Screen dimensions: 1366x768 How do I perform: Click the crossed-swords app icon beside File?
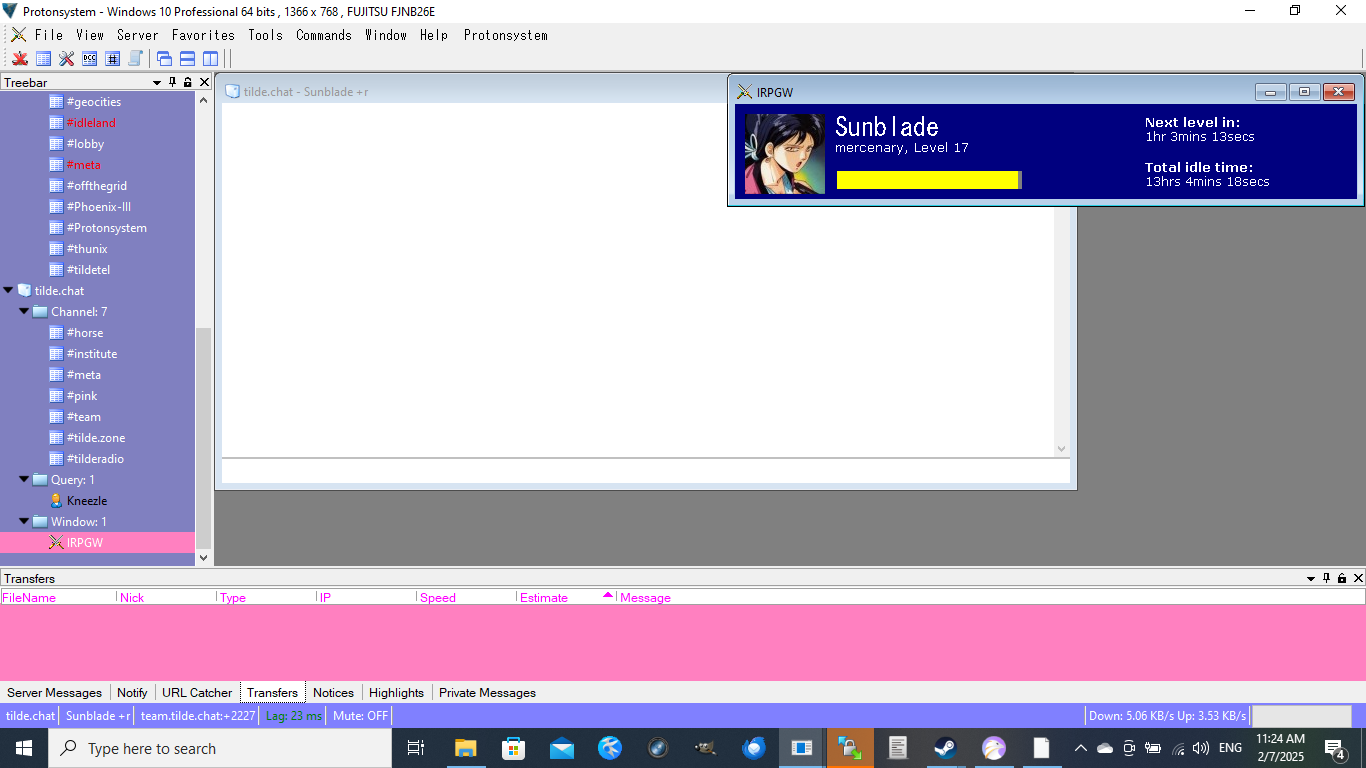click(19, 35)
